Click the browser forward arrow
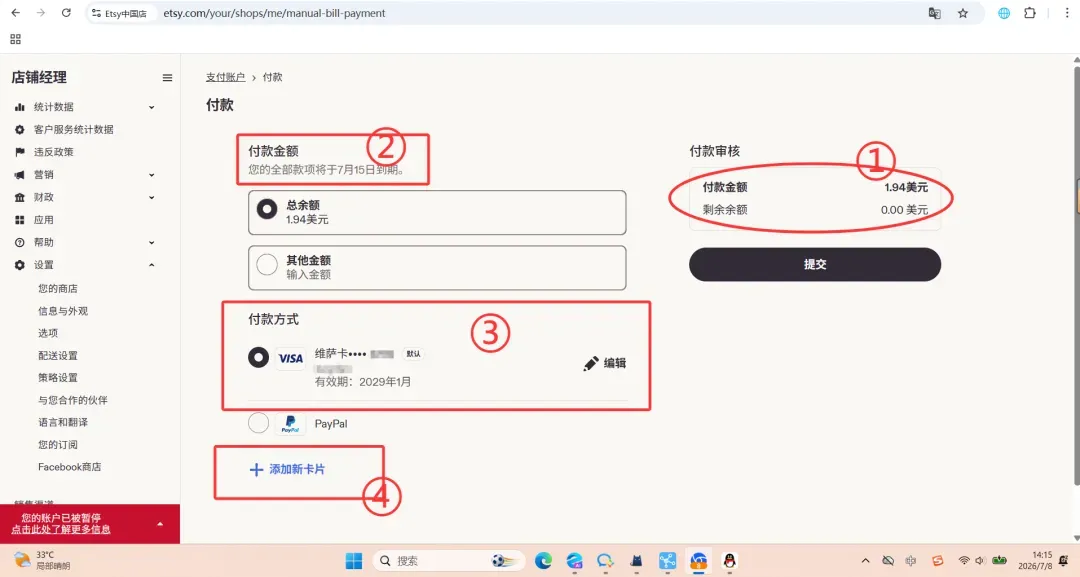1080x577 pixels. [x=41, y=13]
